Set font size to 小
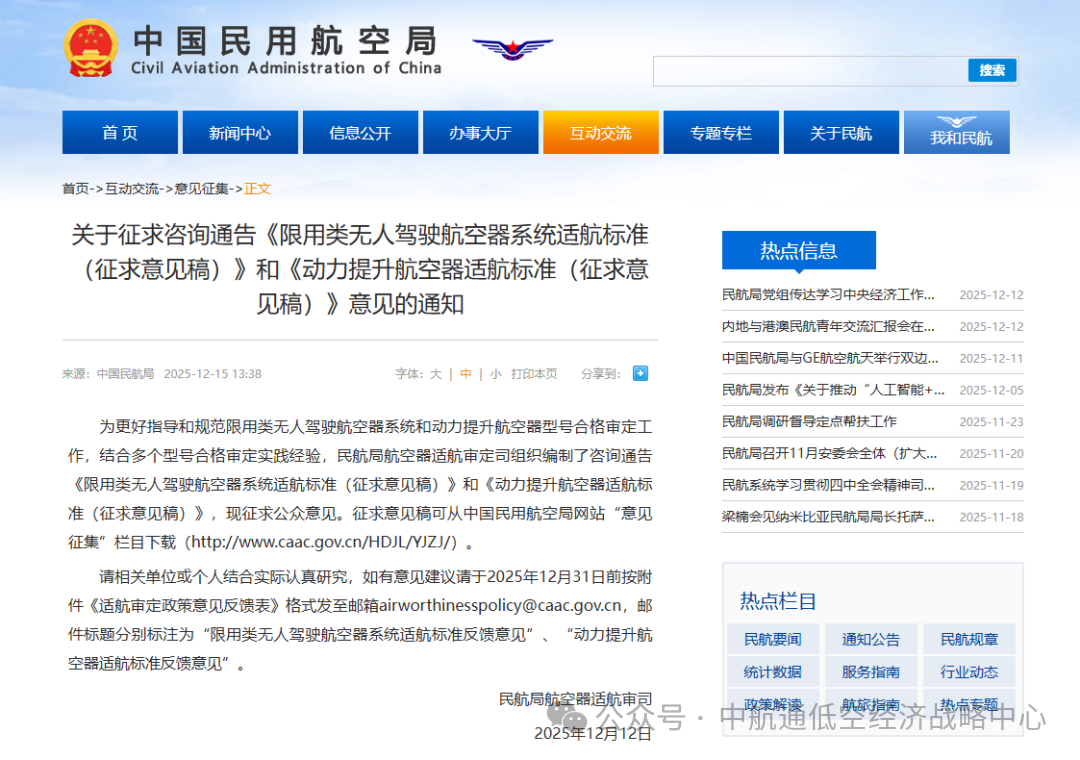The width and height of the screenshot is (1080, 760). click(x=495, y=374)
